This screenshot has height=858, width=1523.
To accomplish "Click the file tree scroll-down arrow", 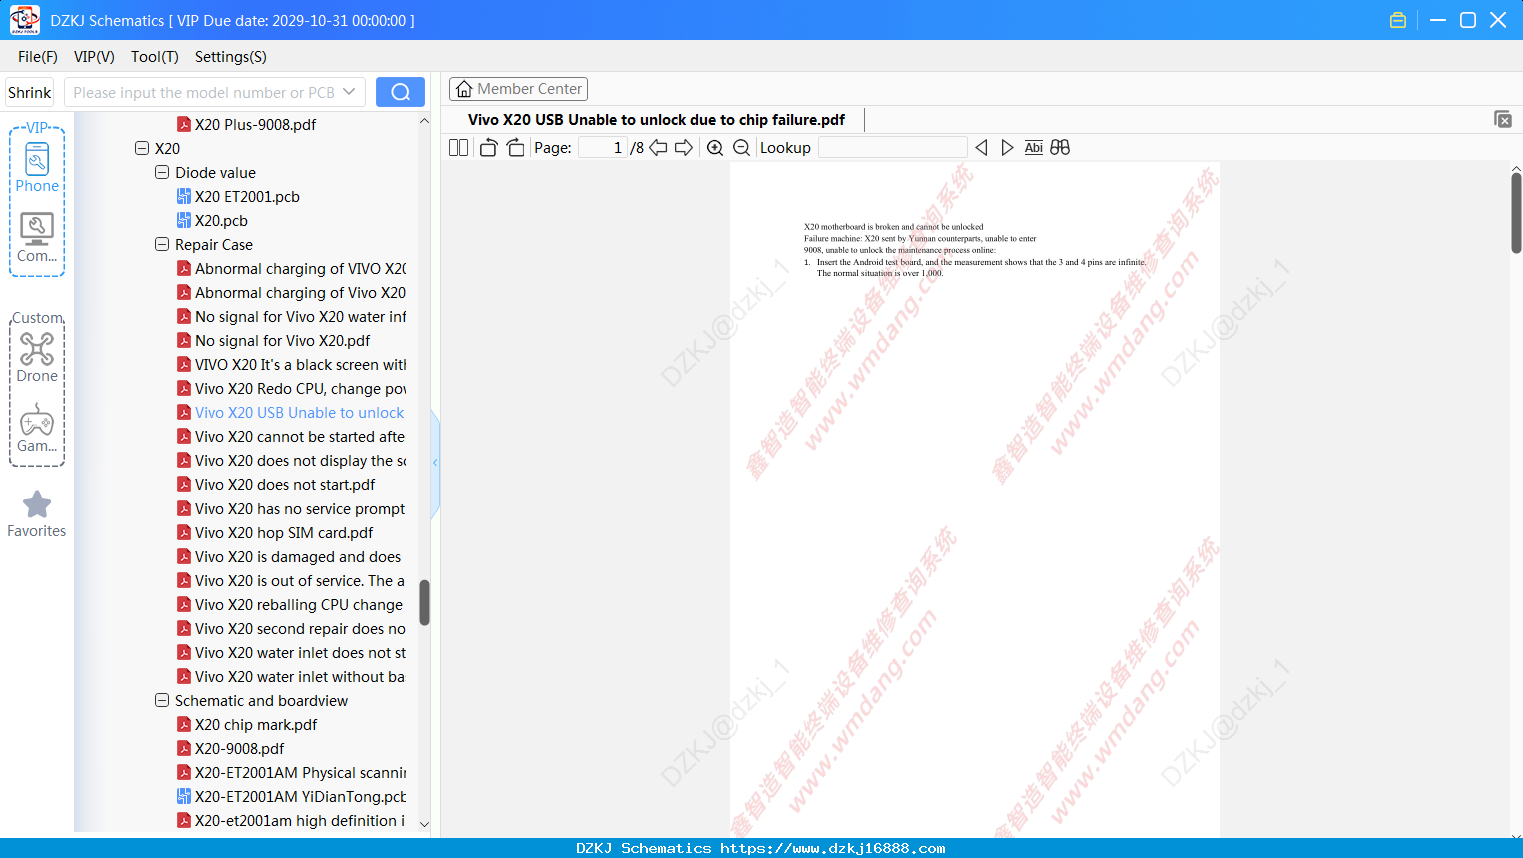I will click(x=424, y=824).
